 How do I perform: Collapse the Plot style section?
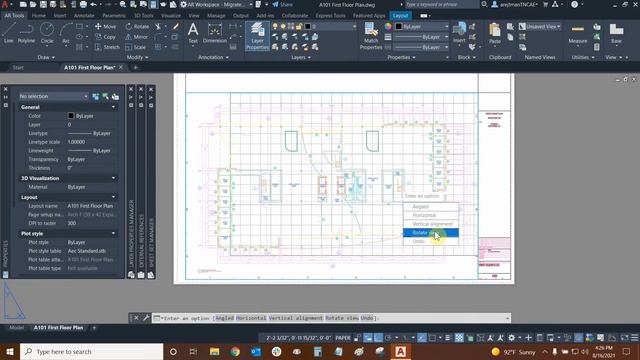coord(113,233)
